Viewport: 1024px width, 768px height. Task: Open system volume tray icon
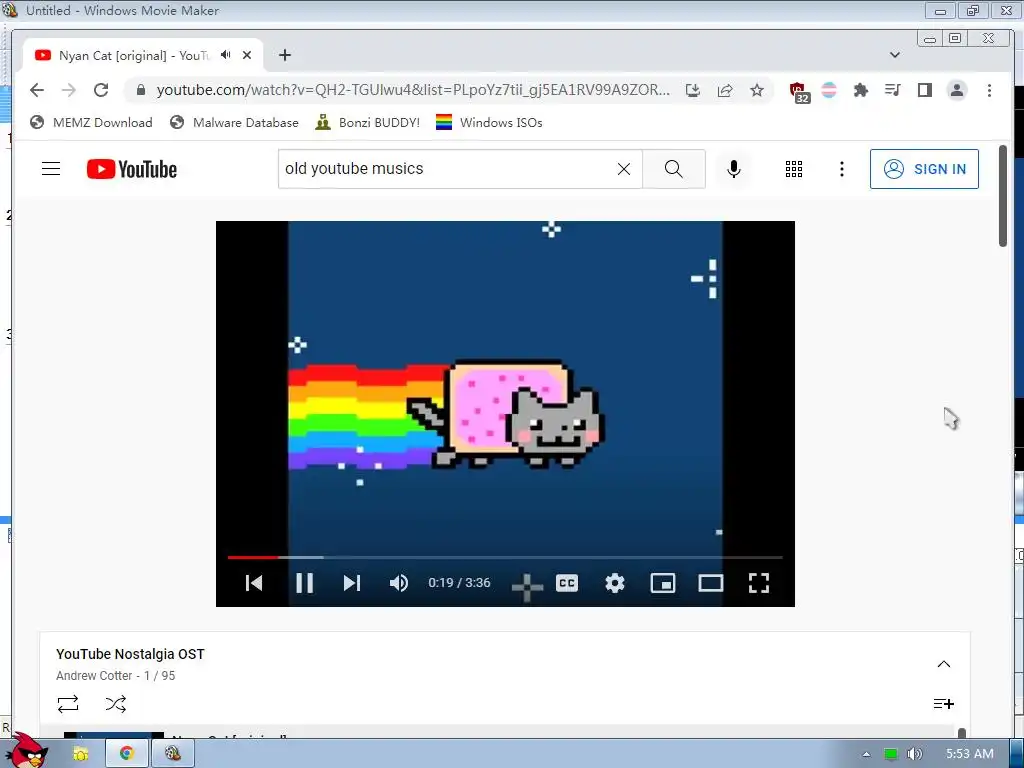914,754
